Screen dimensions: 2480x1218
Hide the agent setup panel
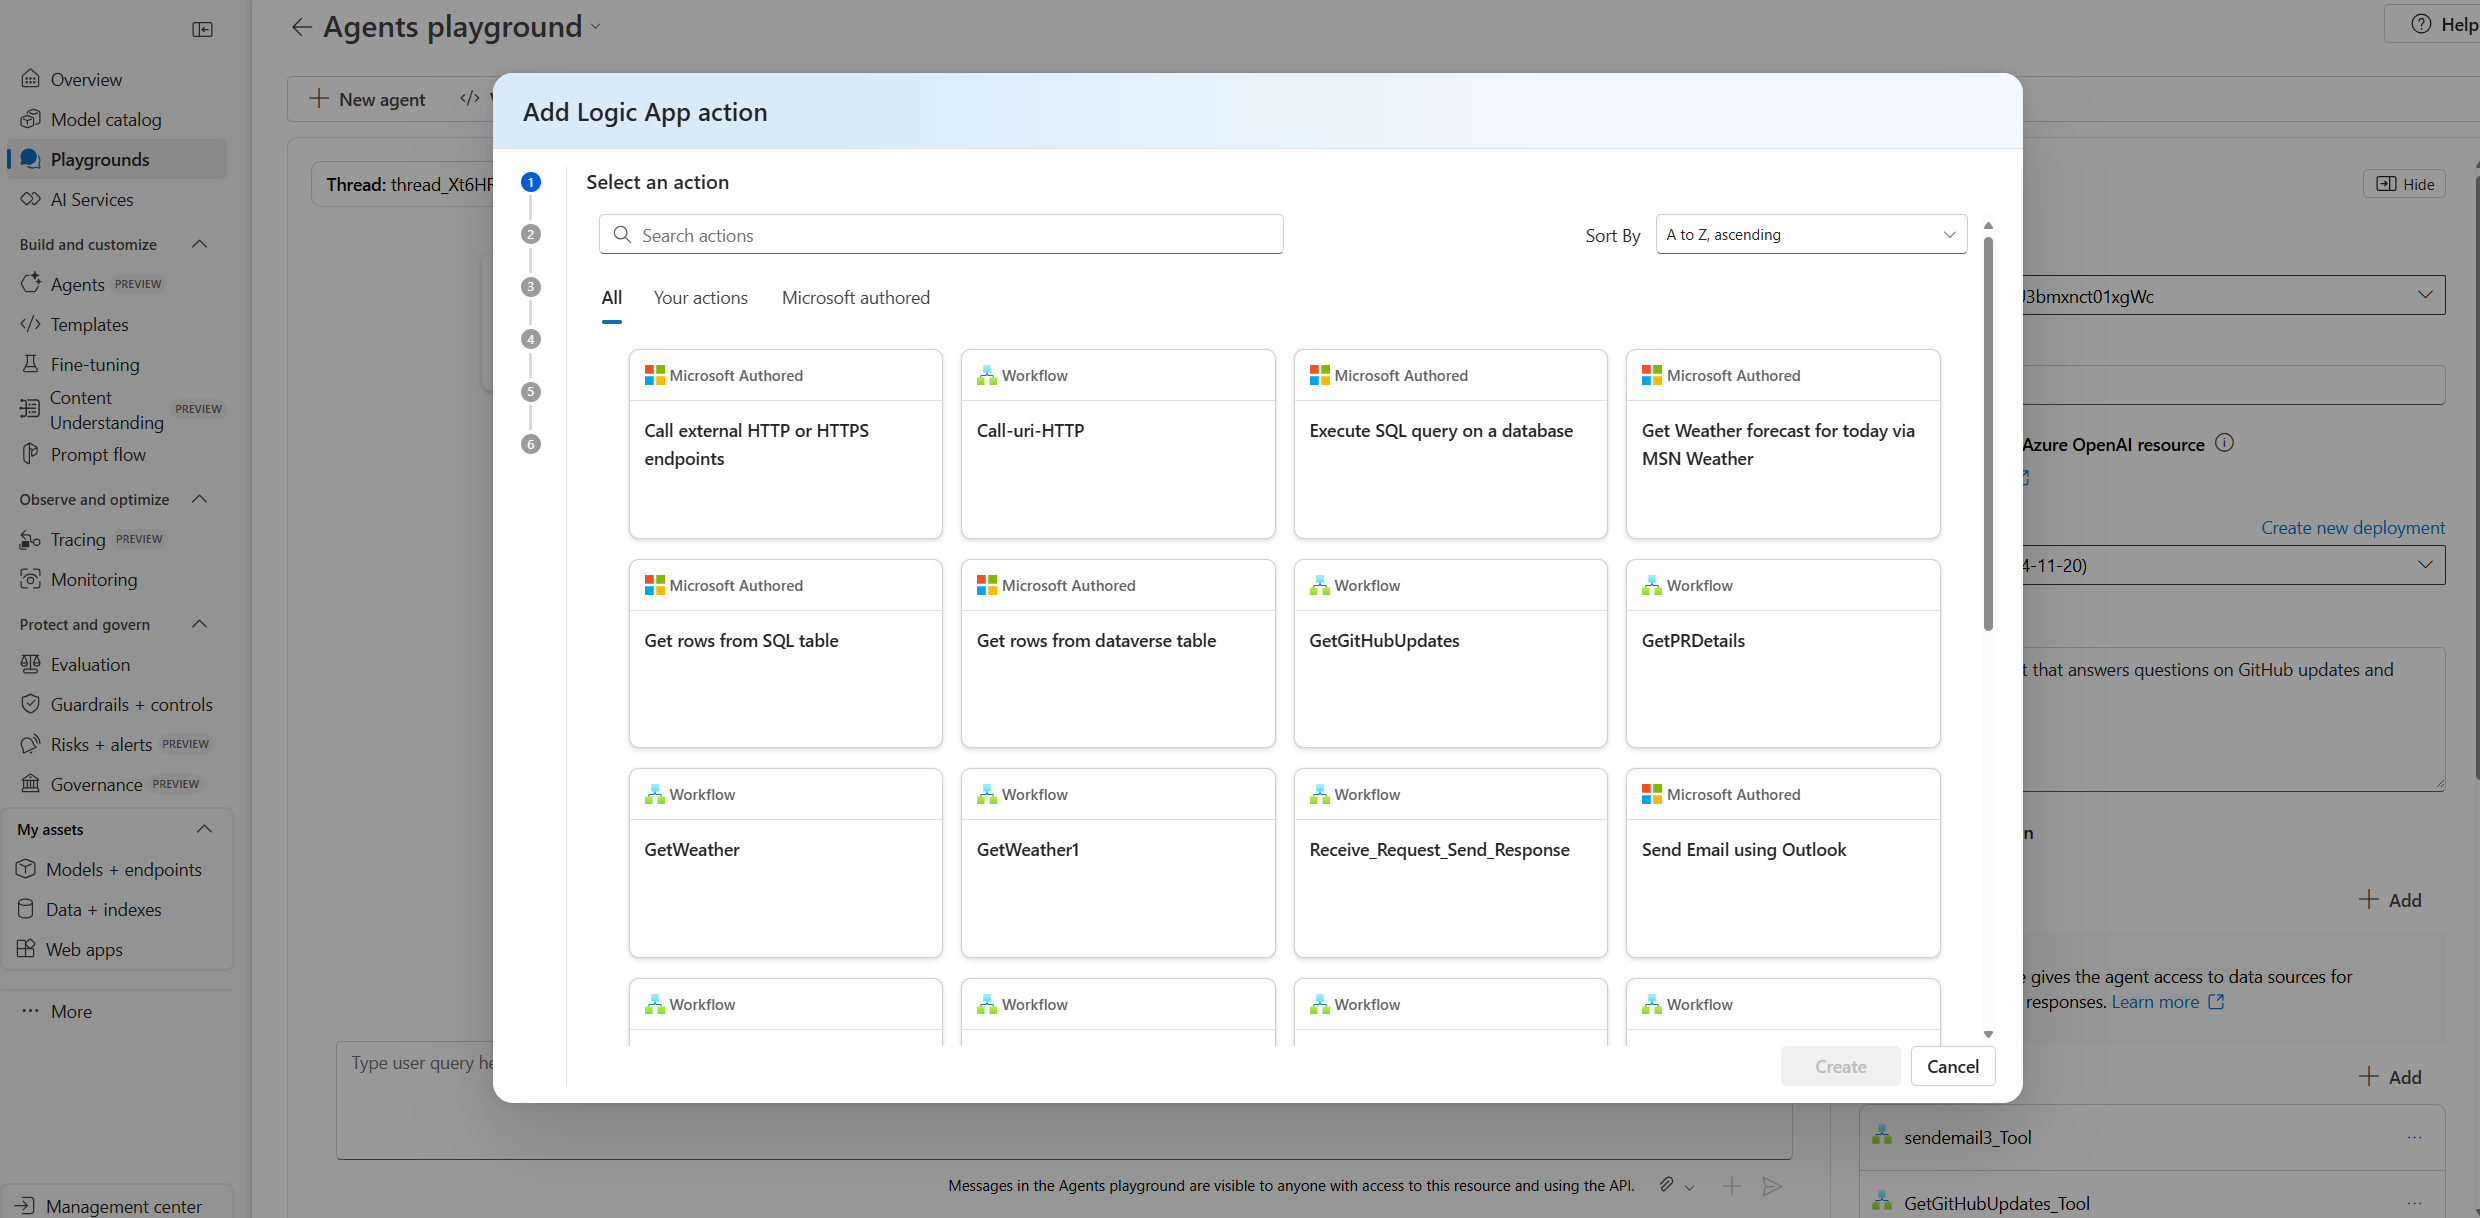(2404, 183)
